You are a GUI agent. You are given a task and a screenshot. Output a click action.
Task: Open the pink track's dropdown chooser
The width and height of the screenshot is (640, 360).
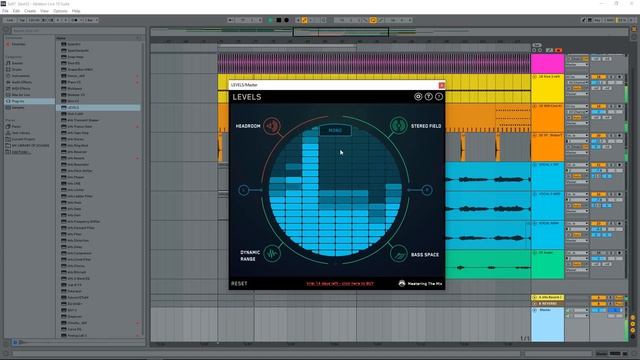point(577,64)
